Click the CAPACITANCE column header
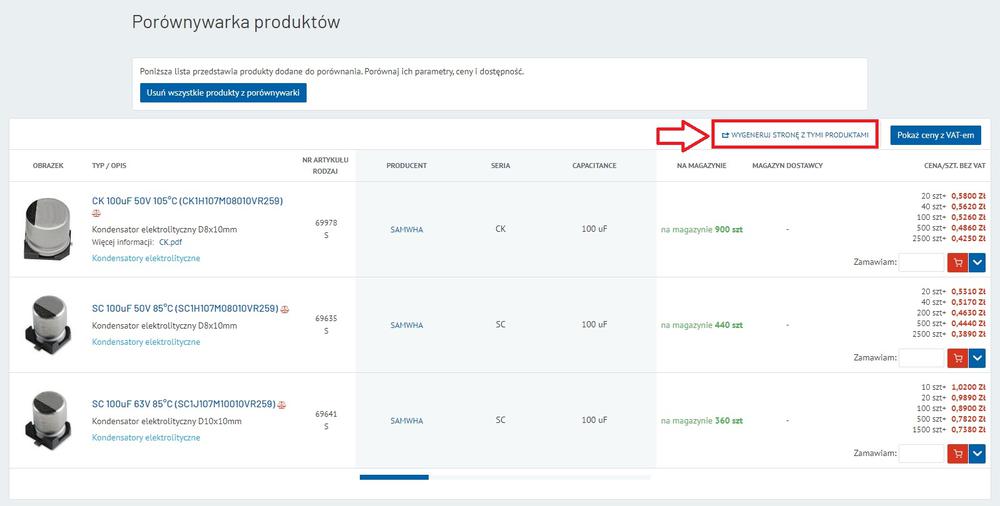 [594, 165]
